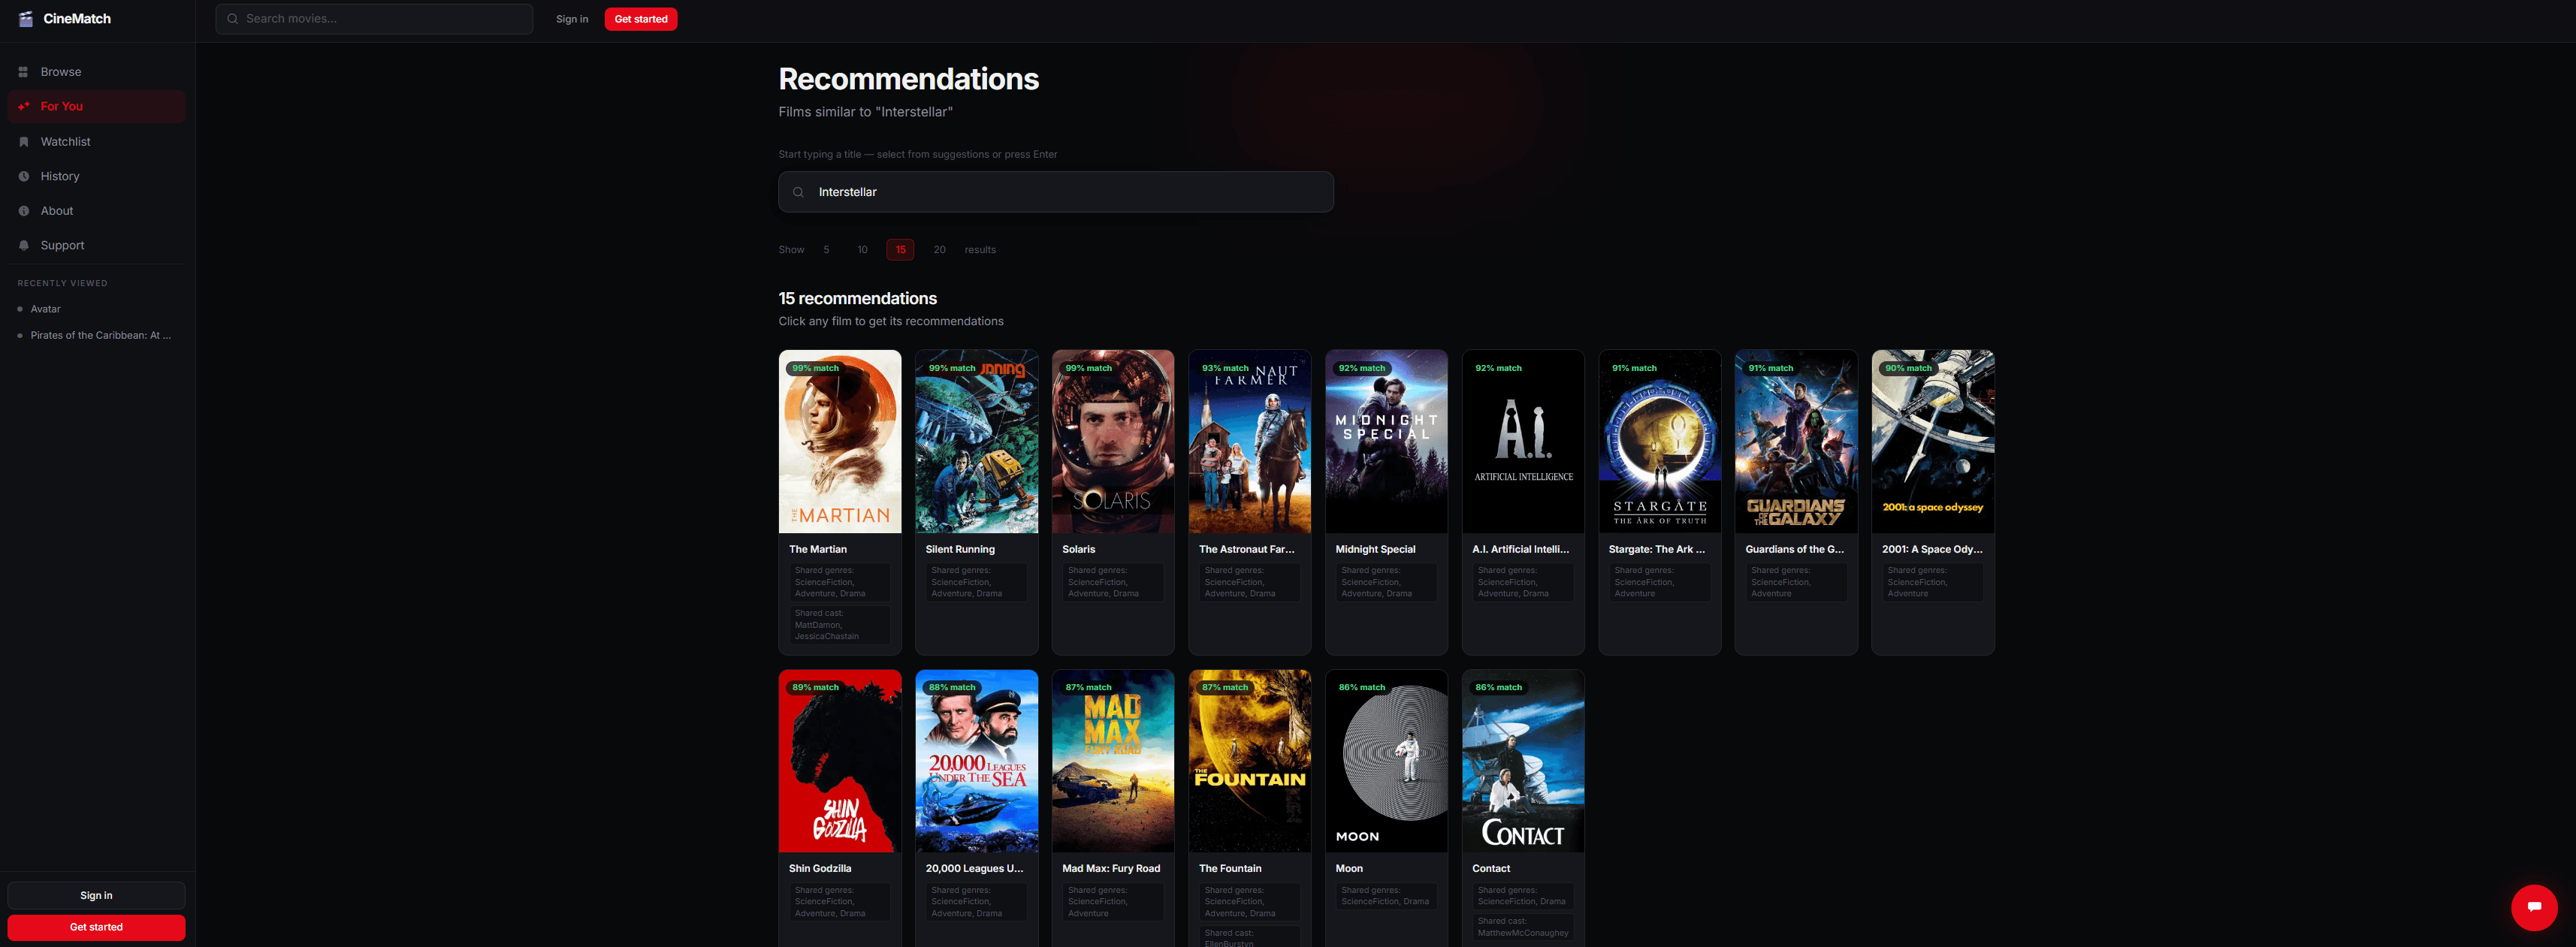Screen dimensions: 2576x947
Task: Focus the Search movies field
Action: coord(374,19)
